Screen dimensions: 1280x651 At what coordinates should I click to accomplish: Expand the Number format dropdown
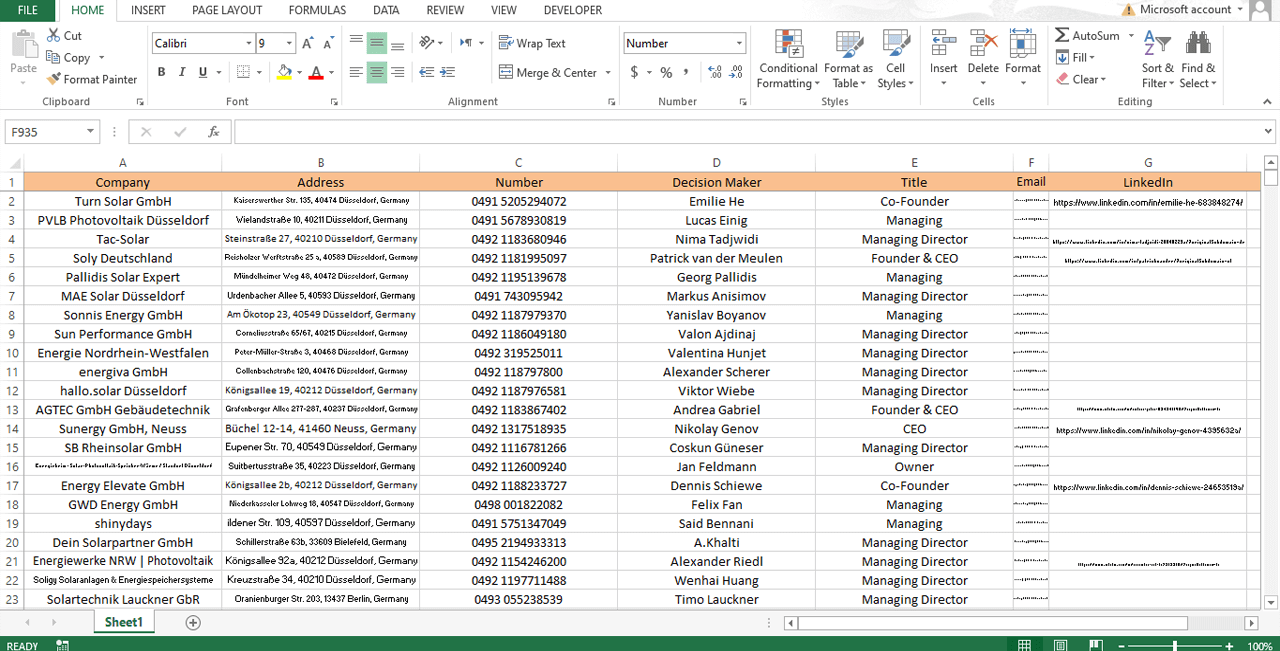(x=739, y=43)
